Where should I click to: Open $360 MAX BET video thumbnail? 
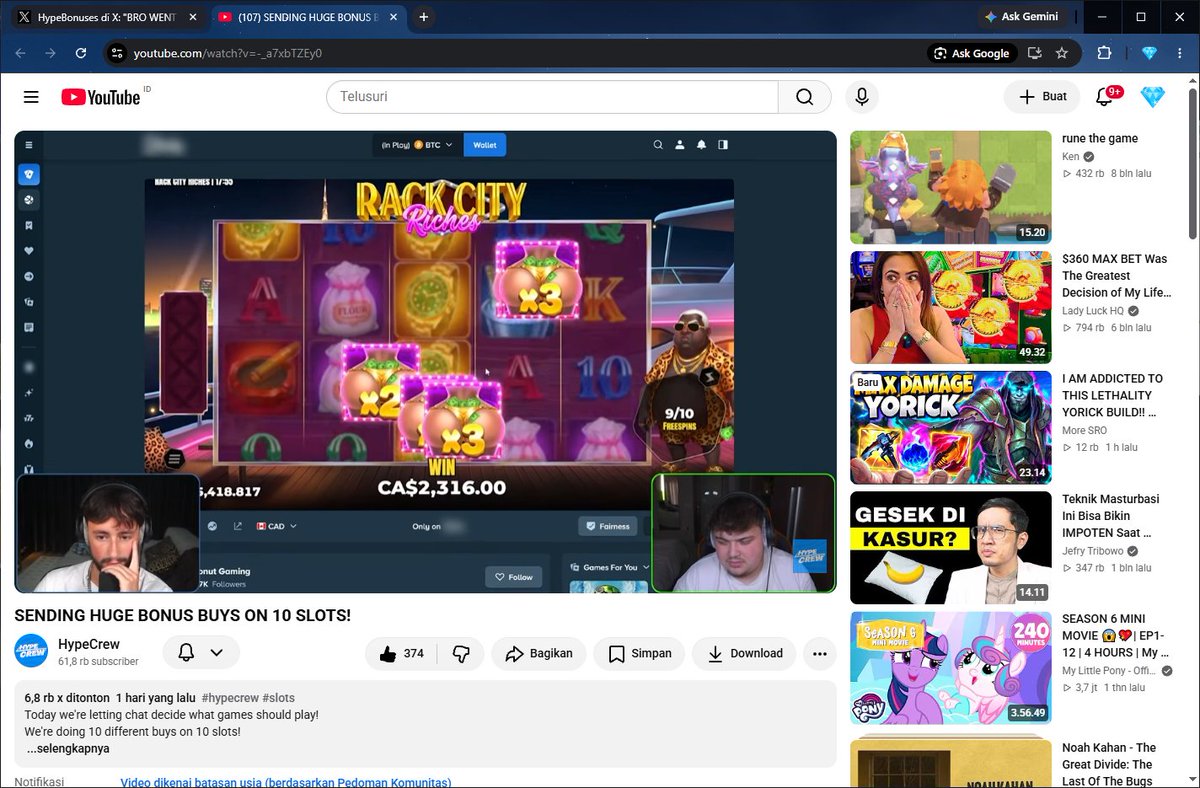click(951, 307)
